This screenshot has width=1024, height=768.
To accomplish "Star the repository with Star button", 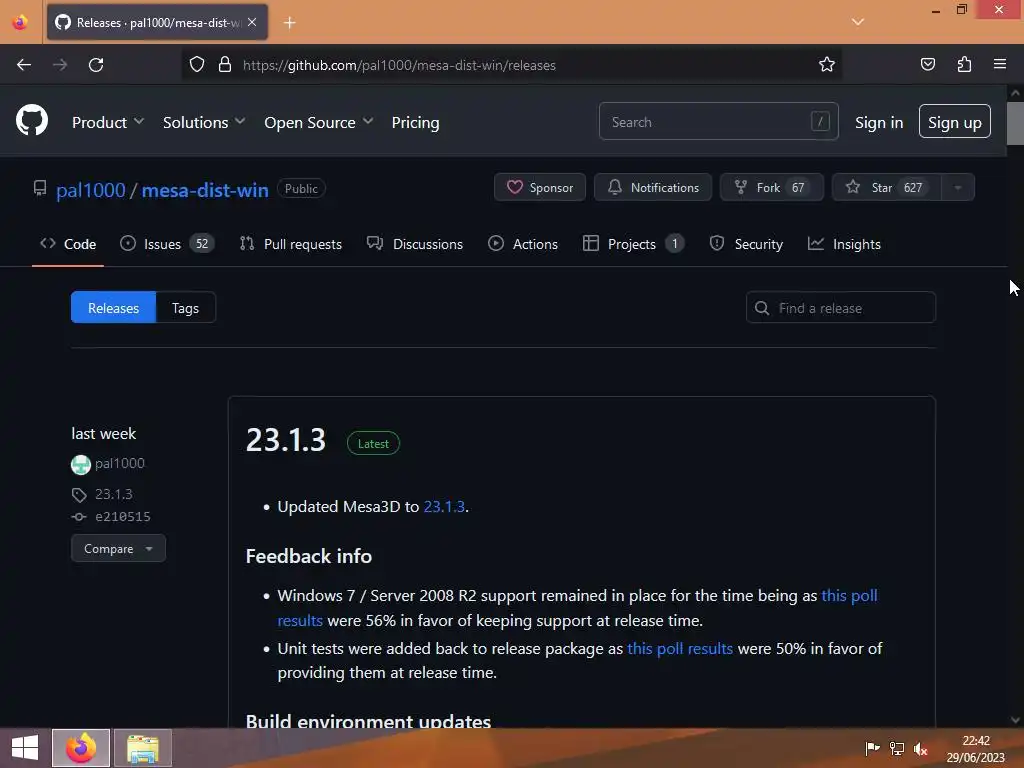I will click(x=886, y=187).
